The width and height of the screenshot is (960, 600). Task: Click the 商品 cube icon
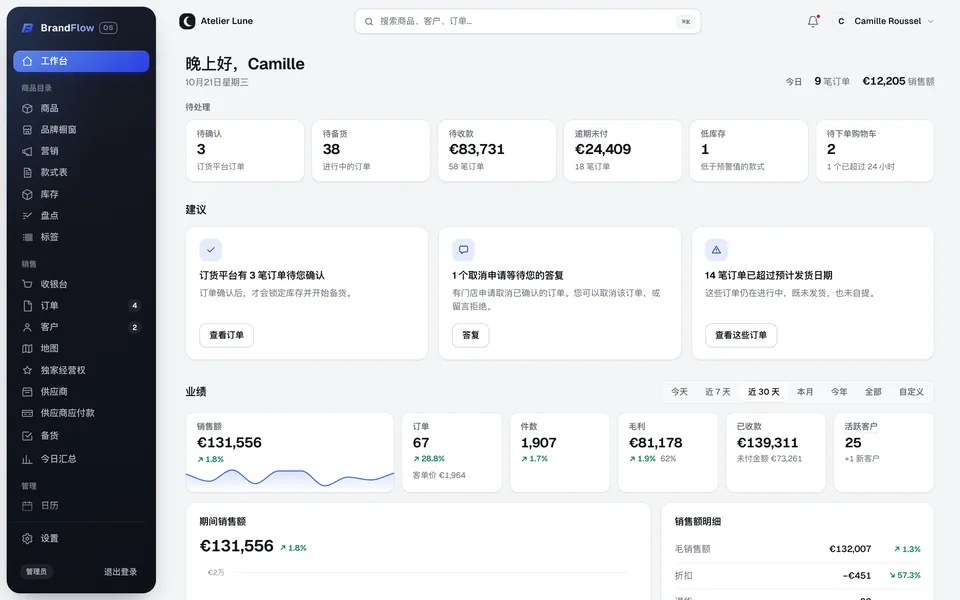(x=27, y=108)
